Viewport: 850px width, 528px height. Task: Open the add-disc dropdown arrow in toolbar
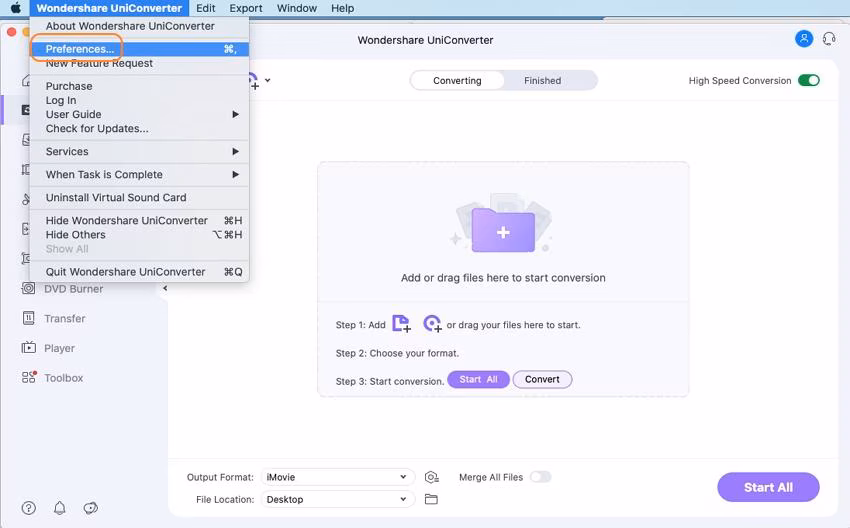[267, 80]
